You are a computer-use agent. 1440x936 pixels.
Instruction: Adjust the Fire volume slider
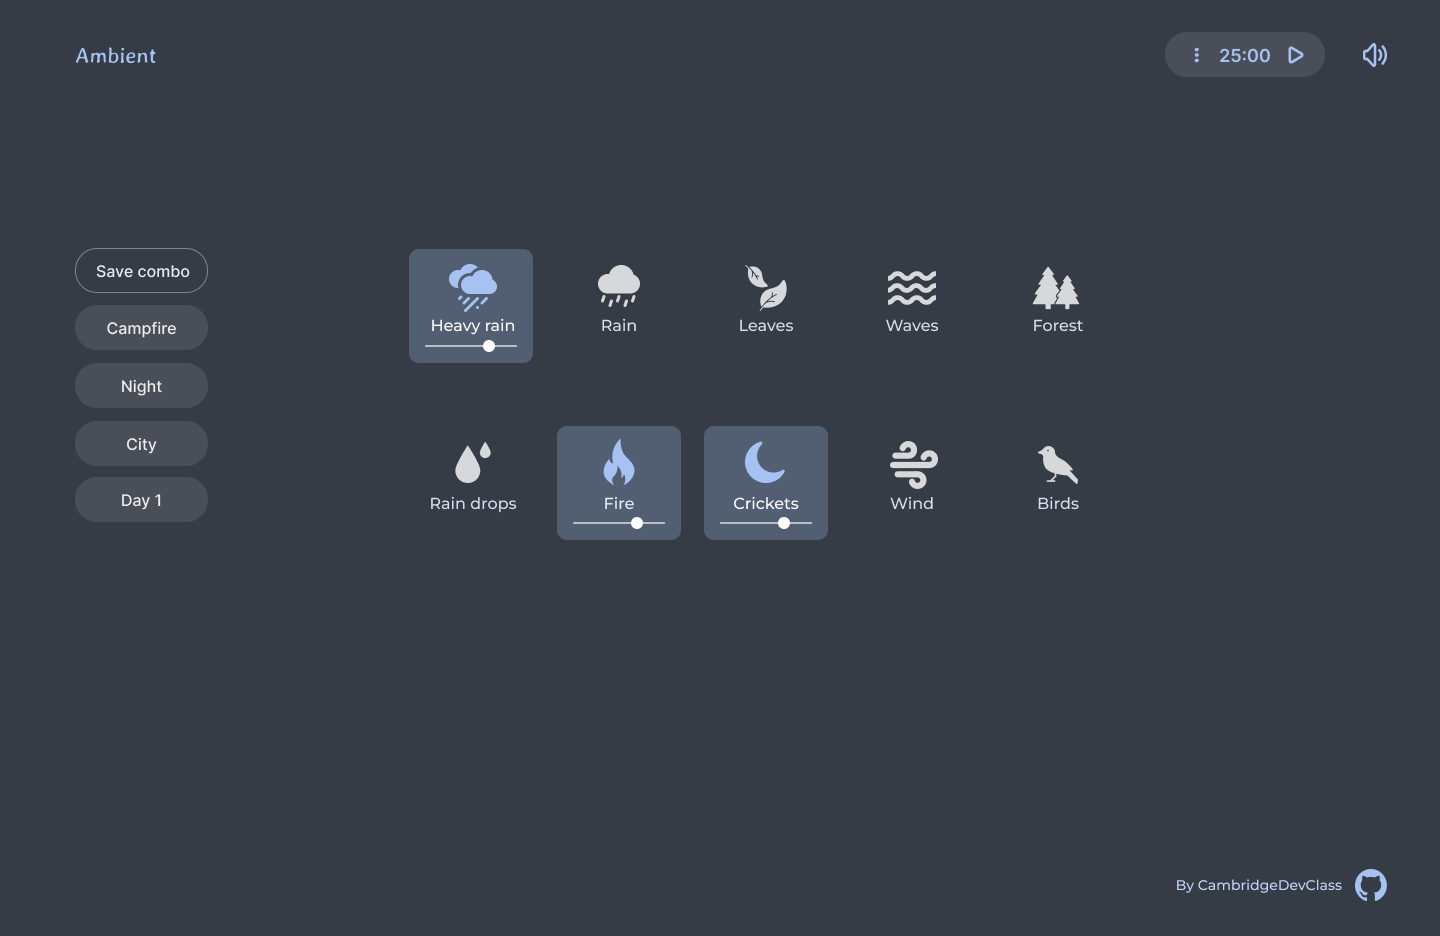619,523
